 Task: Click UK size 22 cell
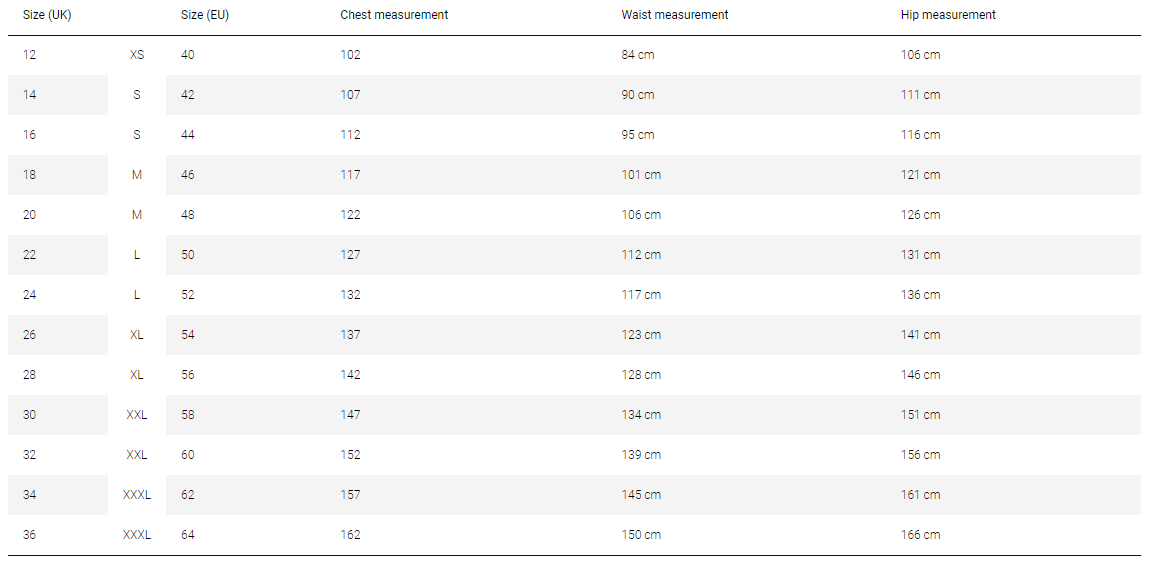click(x=30, y=254)
